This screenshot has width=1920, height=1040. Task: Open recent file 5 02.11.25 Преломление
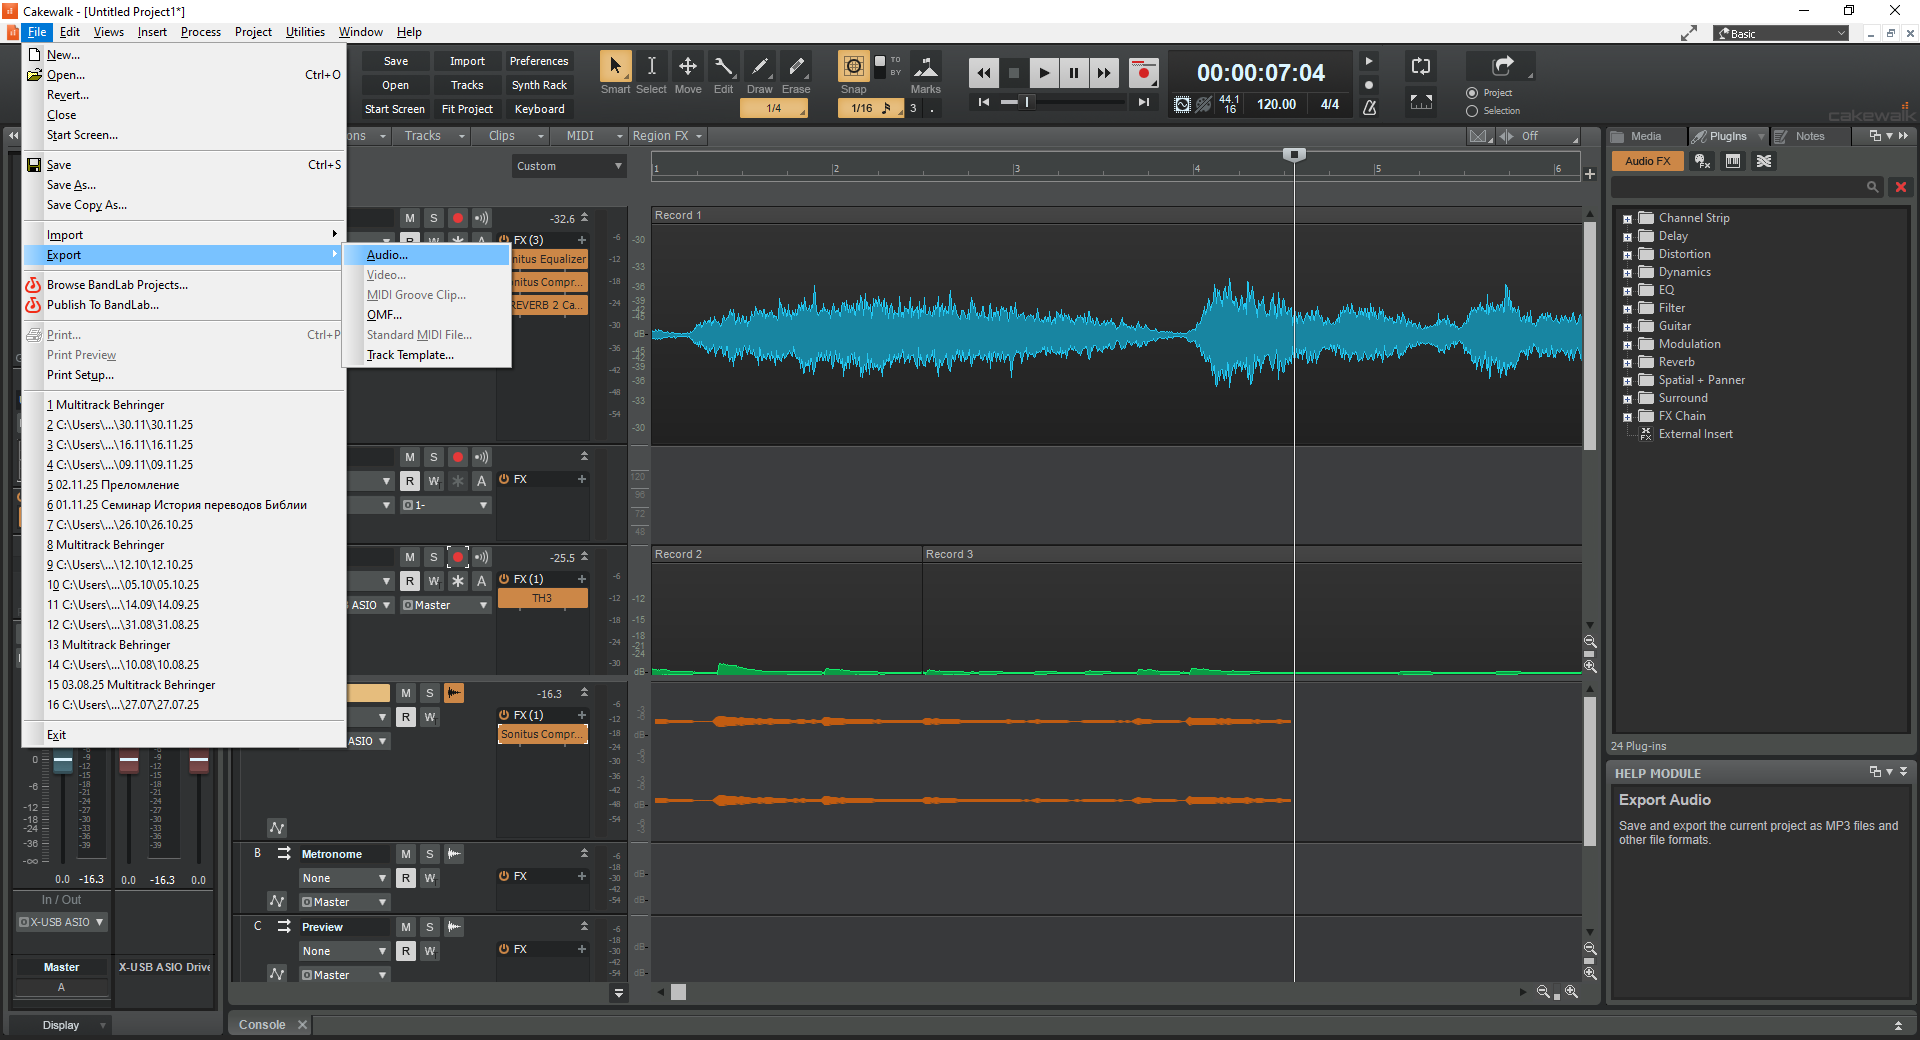(184, 485)
